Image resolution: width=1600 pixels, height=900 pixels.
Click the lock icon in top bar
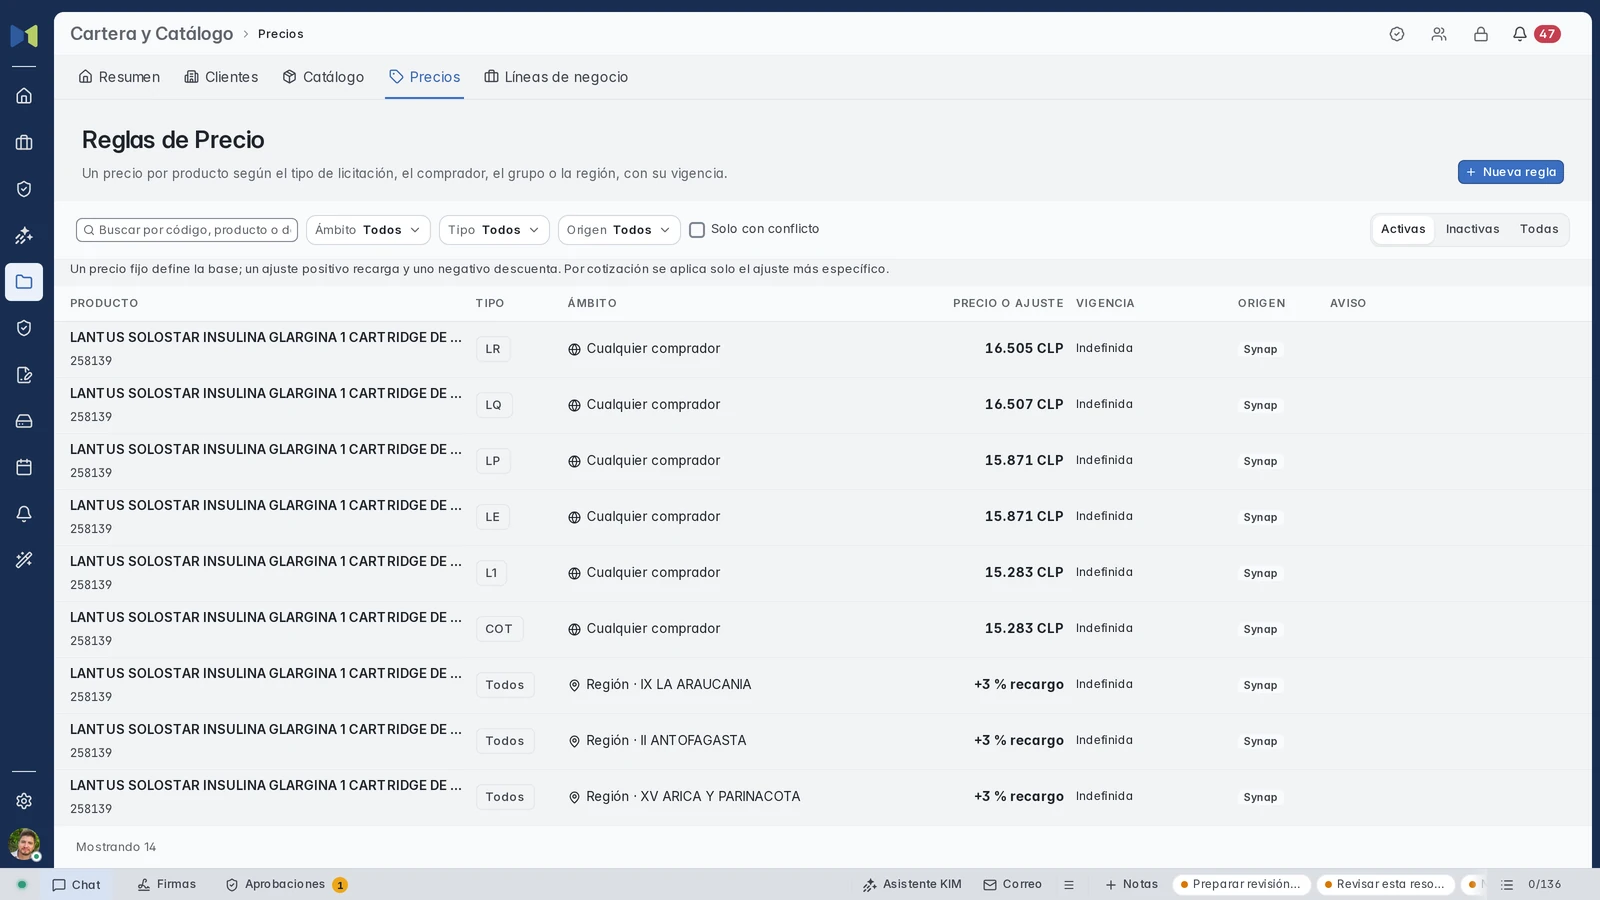[x=1481, y=34]
